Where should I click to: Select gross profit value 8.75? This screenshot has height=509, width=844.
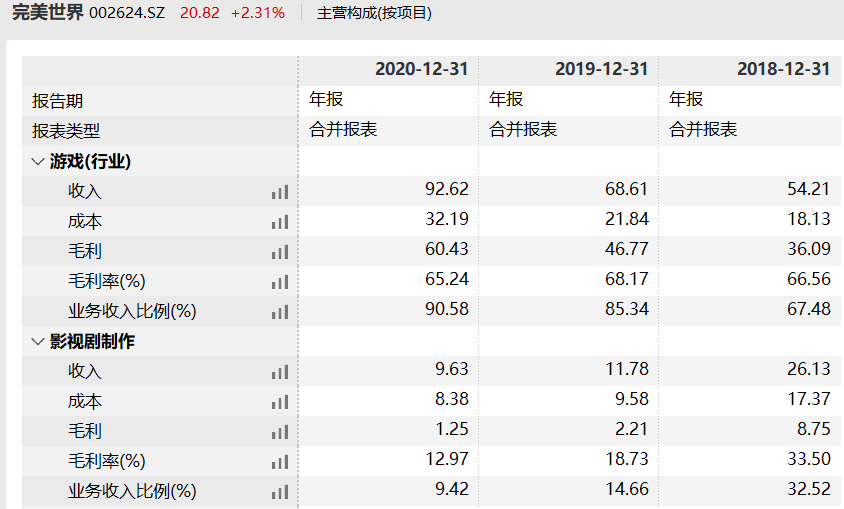[814, 429]
